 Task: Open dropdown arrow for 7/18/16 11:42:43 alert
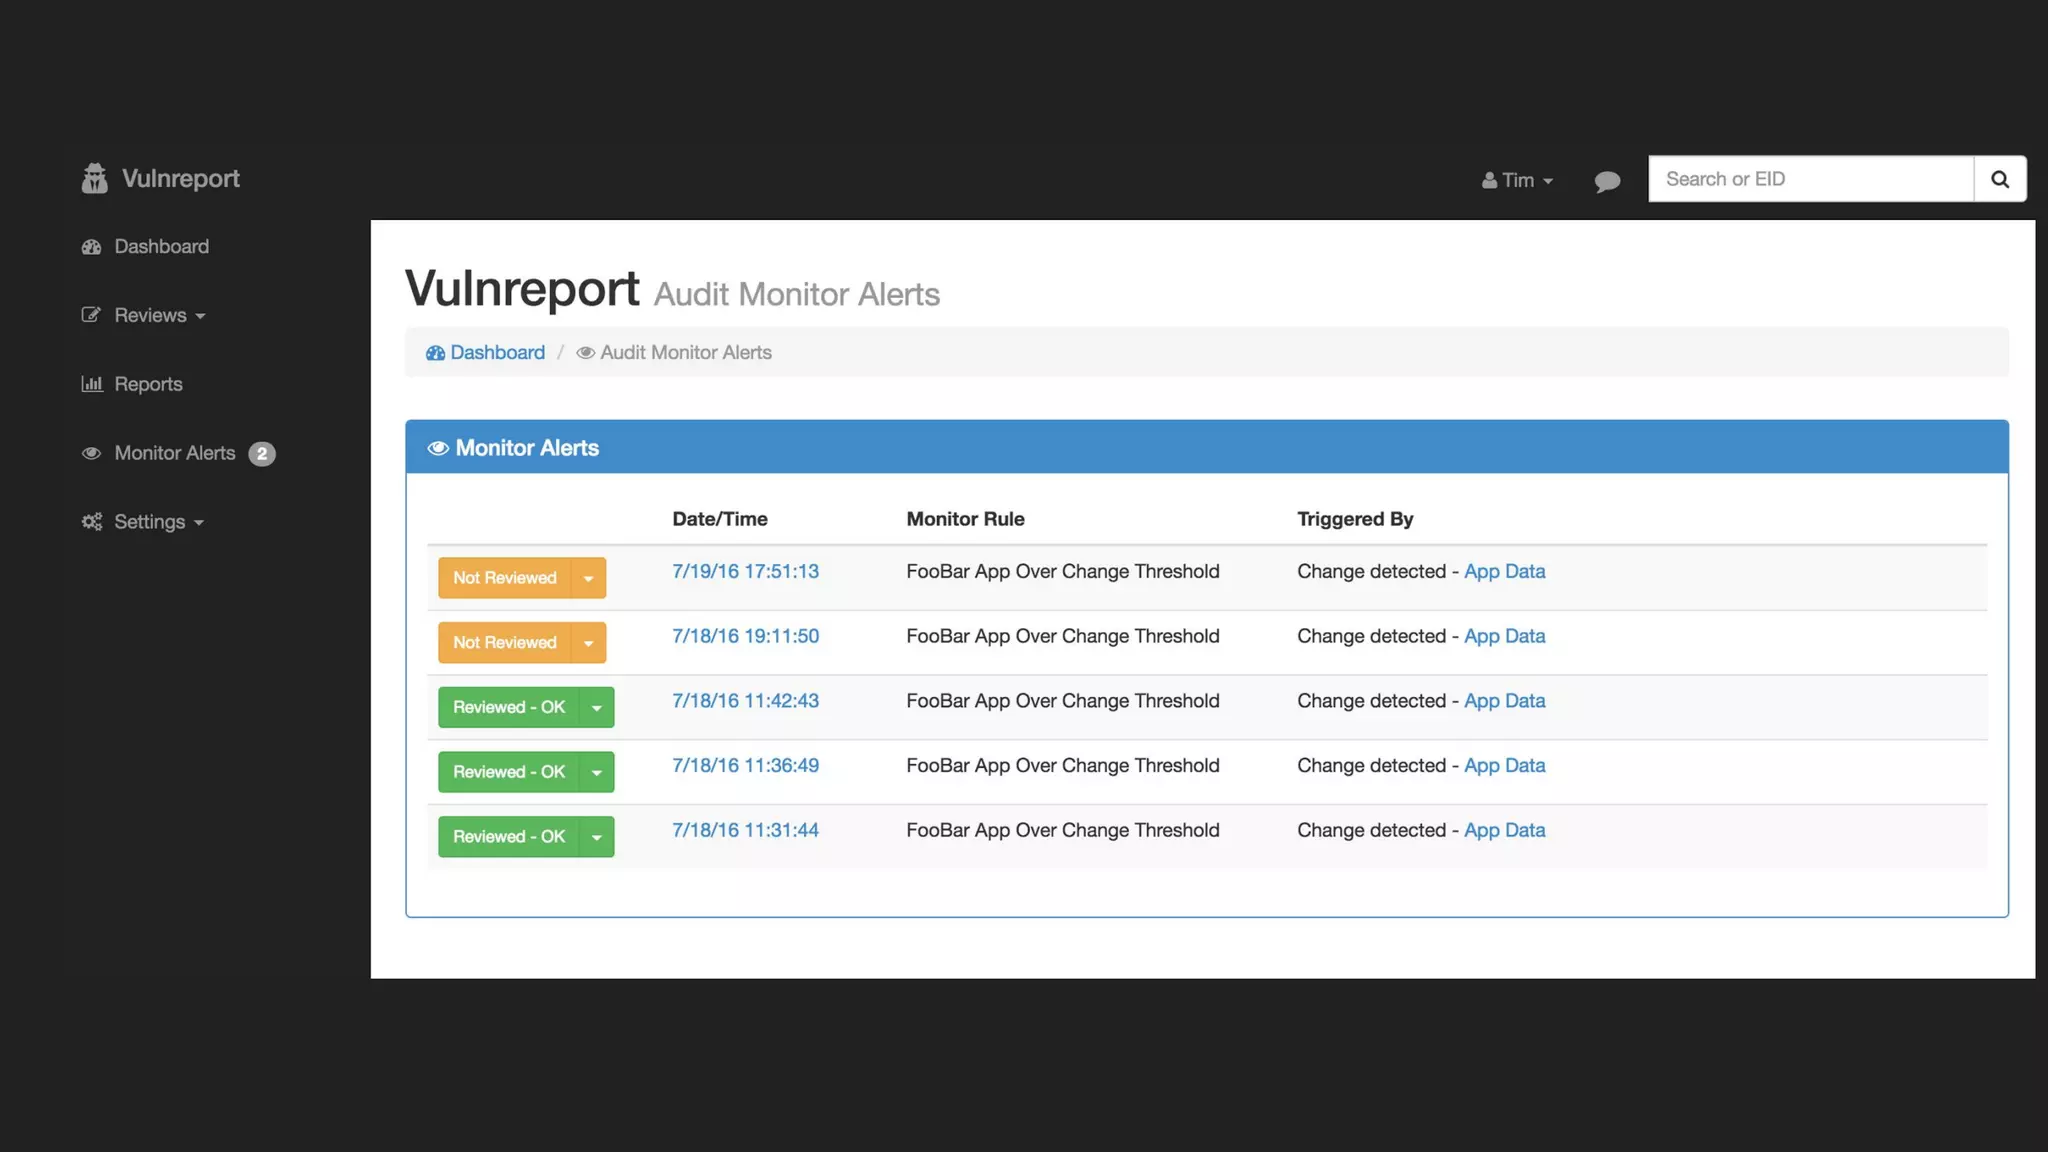pos(596,708)
